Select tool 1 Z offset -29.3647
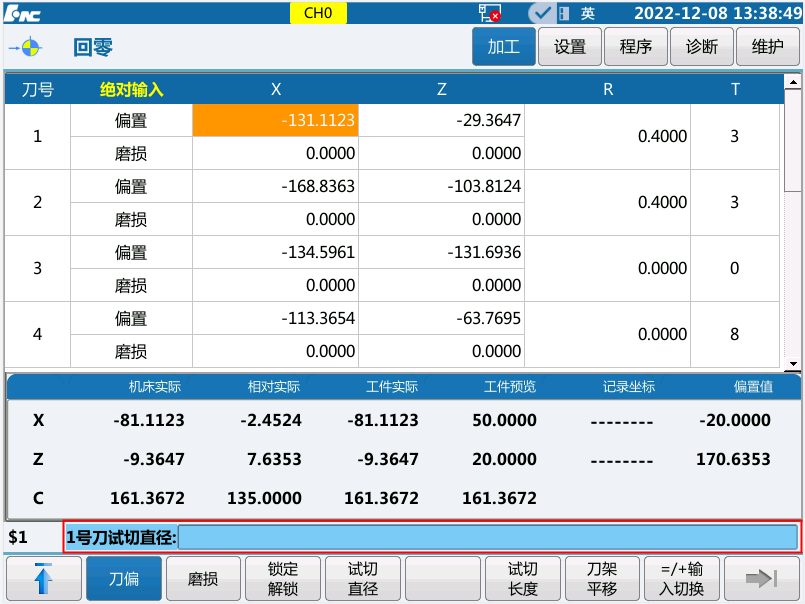Viewport: 805px width, 604px height. point(442,120)
